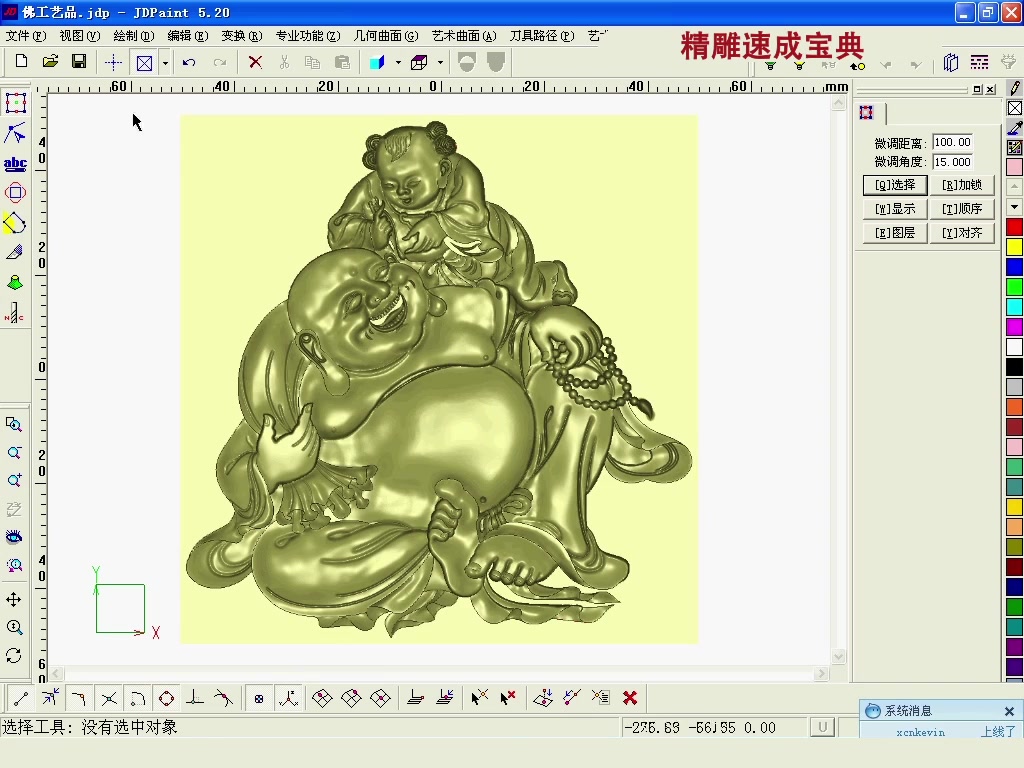1024x768 pixels.
Task: Toggle the U indicator in the status bar
Action: 822,727
